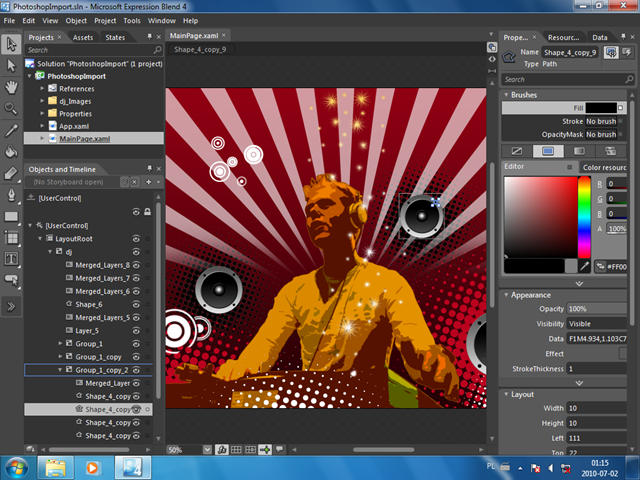Collapse the PhotoshopImport project
The height and width of the screenshot is (480, 640).
coord(29,76)
